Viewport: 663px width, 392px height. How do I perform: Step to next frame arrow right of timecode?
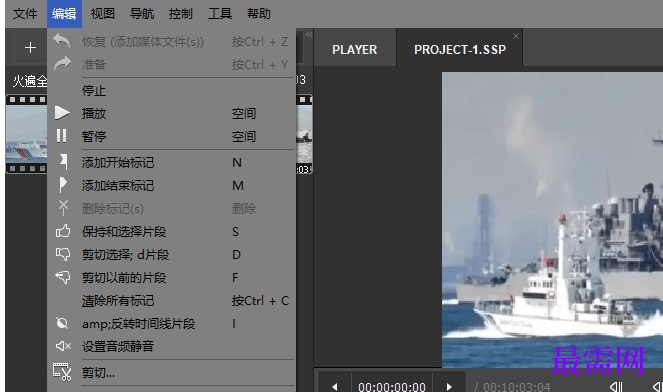(x=449, y=386)
